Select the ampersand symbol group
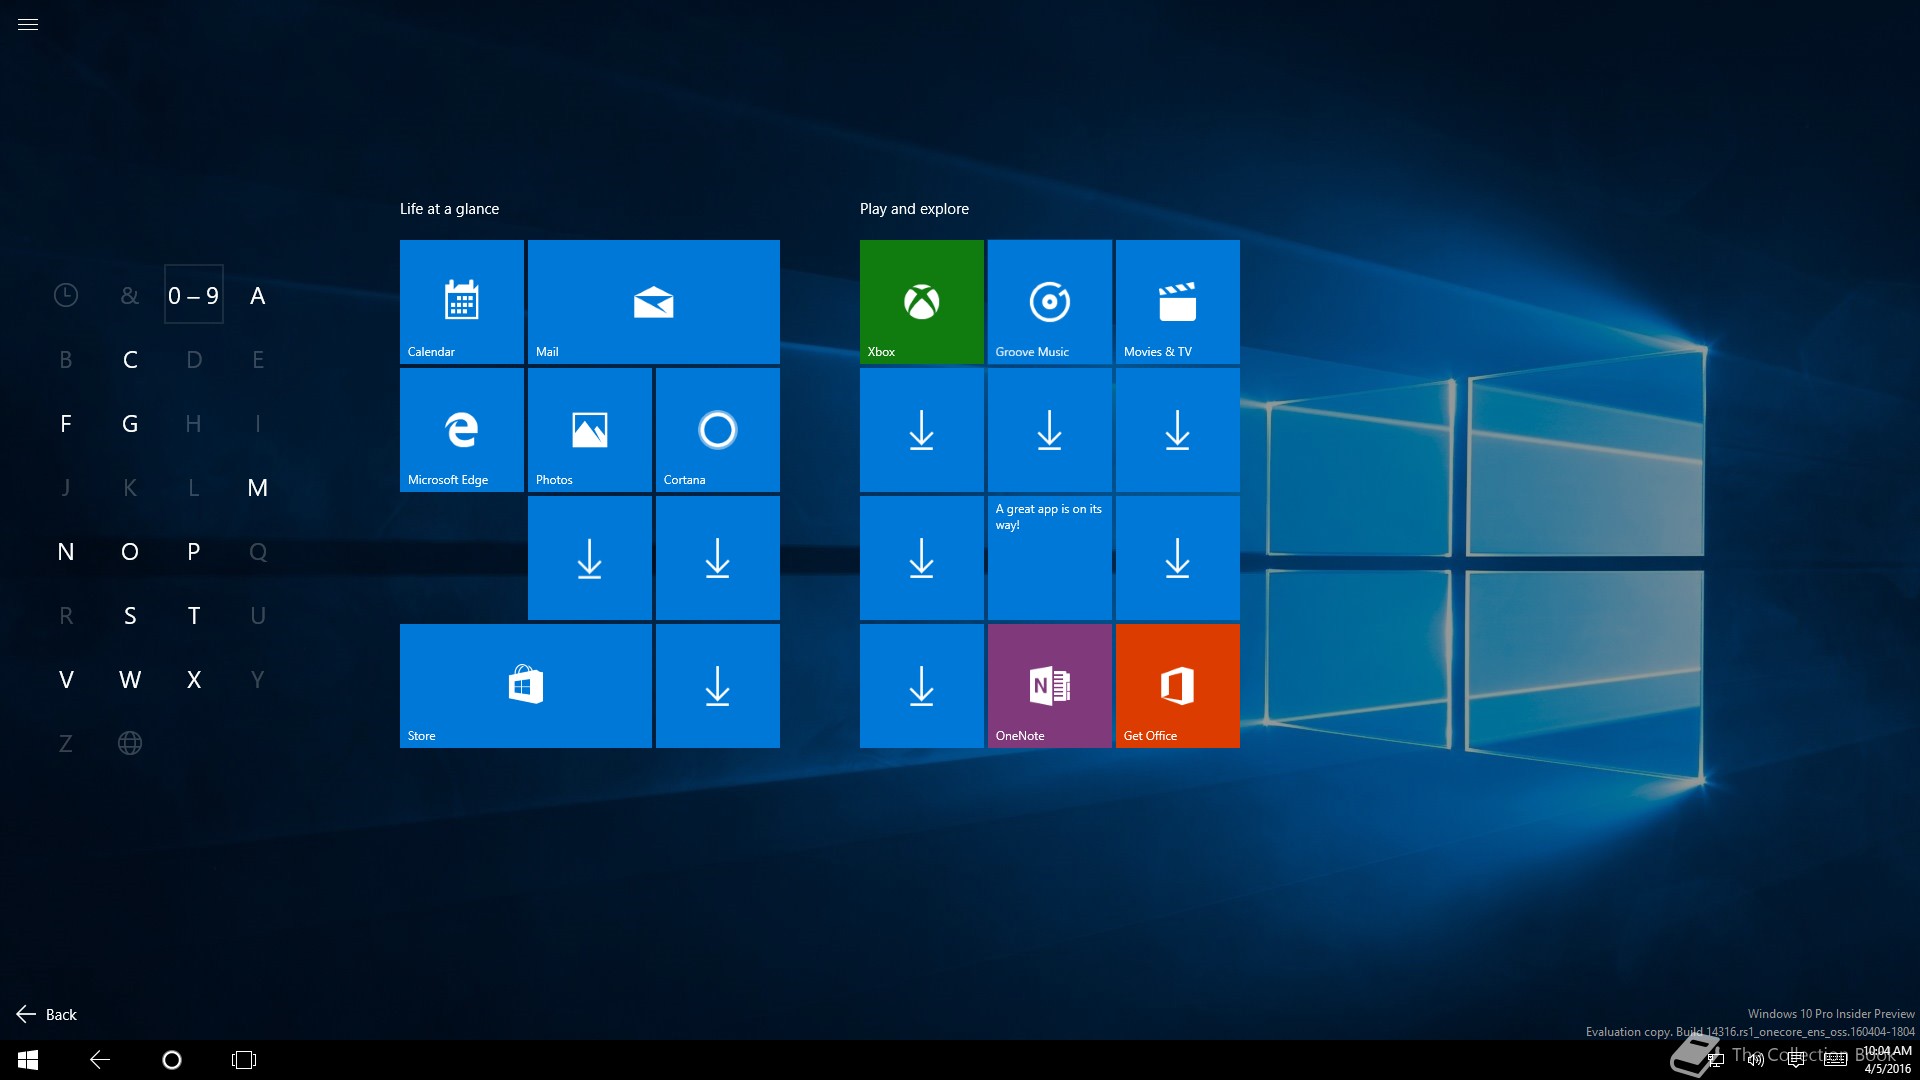The width and height of the screenshot is (1920, 1080). click(x=130, y=295)
